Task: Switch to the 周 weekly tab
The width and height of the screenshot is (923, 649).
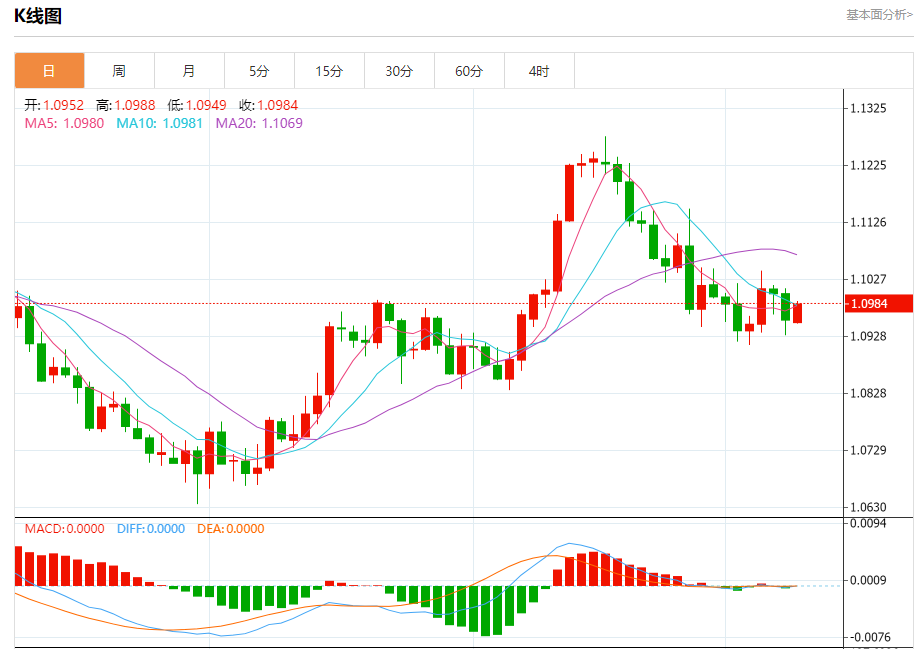Action: (x=119, y=71)
